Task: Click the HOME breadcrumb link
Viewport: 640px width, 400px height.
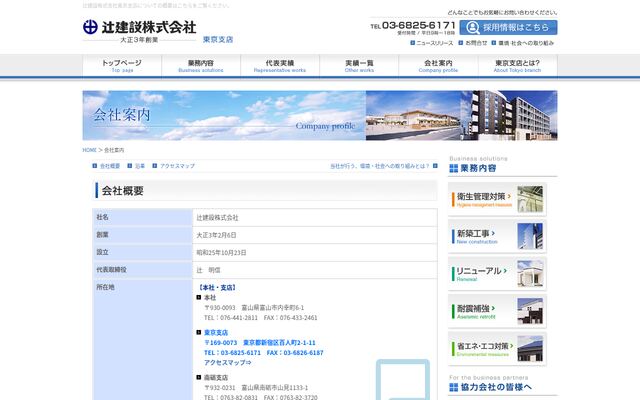Action: click(89, 150)
